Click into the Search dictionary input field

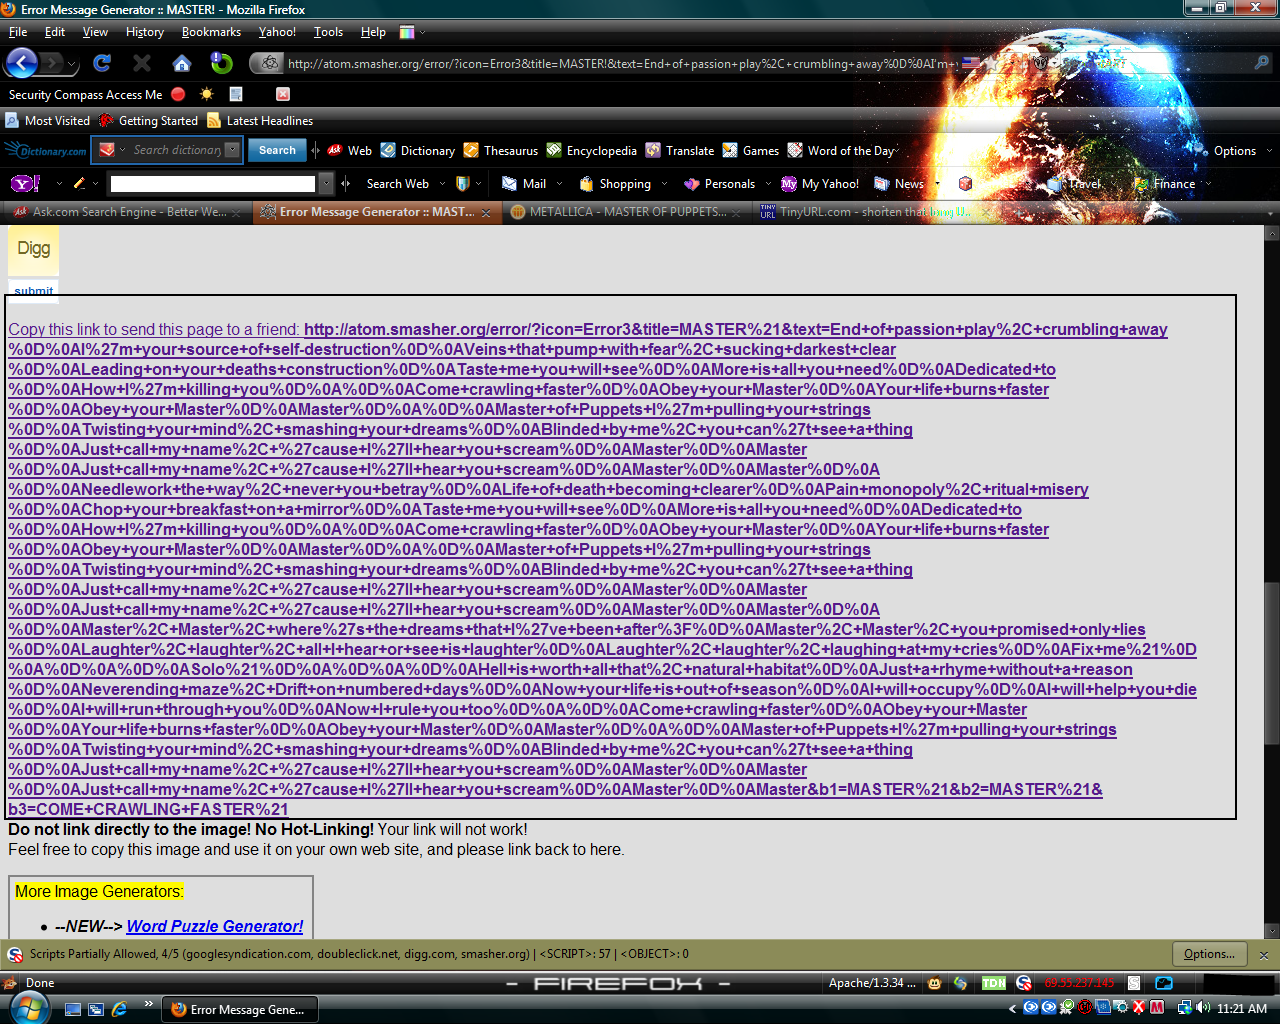click(177, 150)
